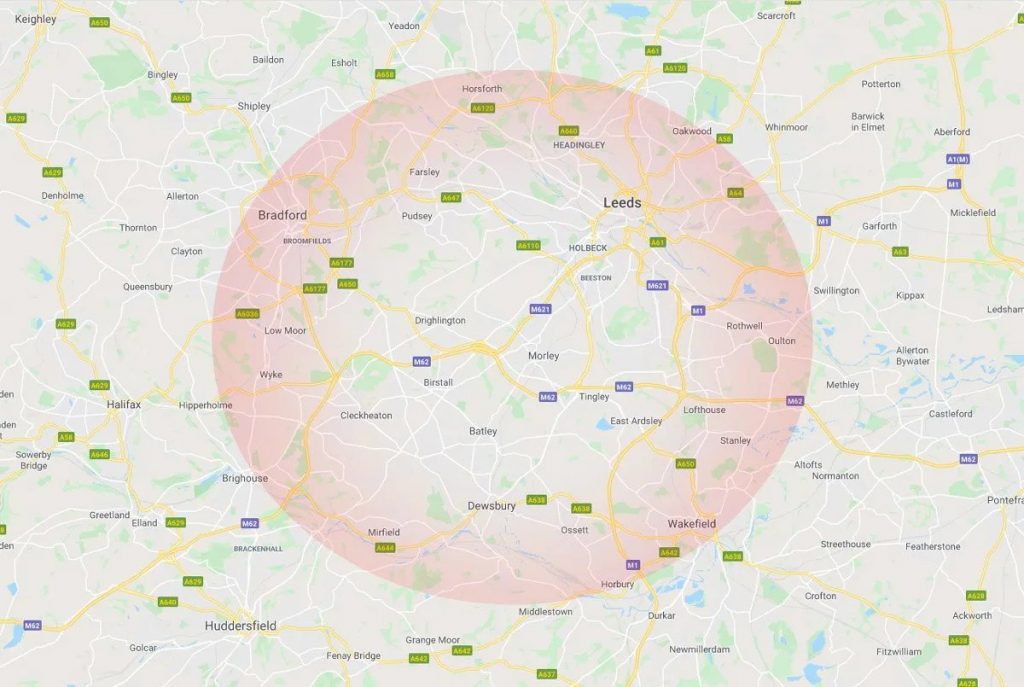The height and width of the screenshot is (687, 1024).
Task: Select the A6110 road shield west of Holbeck
Action: (528, 246)
